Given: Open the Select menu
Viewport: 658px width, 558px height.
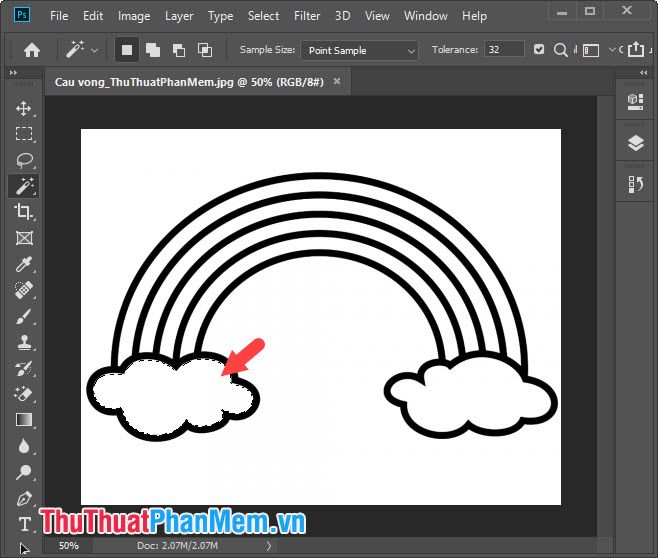Looking at the screenshot, I should coord(264,16).
